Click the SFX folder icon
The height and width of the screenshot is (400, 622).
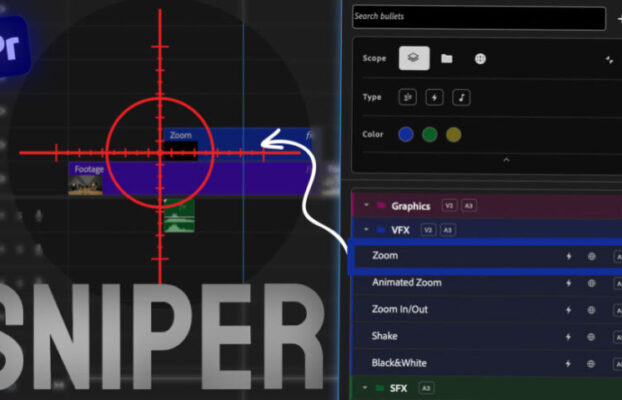(380, 388)
